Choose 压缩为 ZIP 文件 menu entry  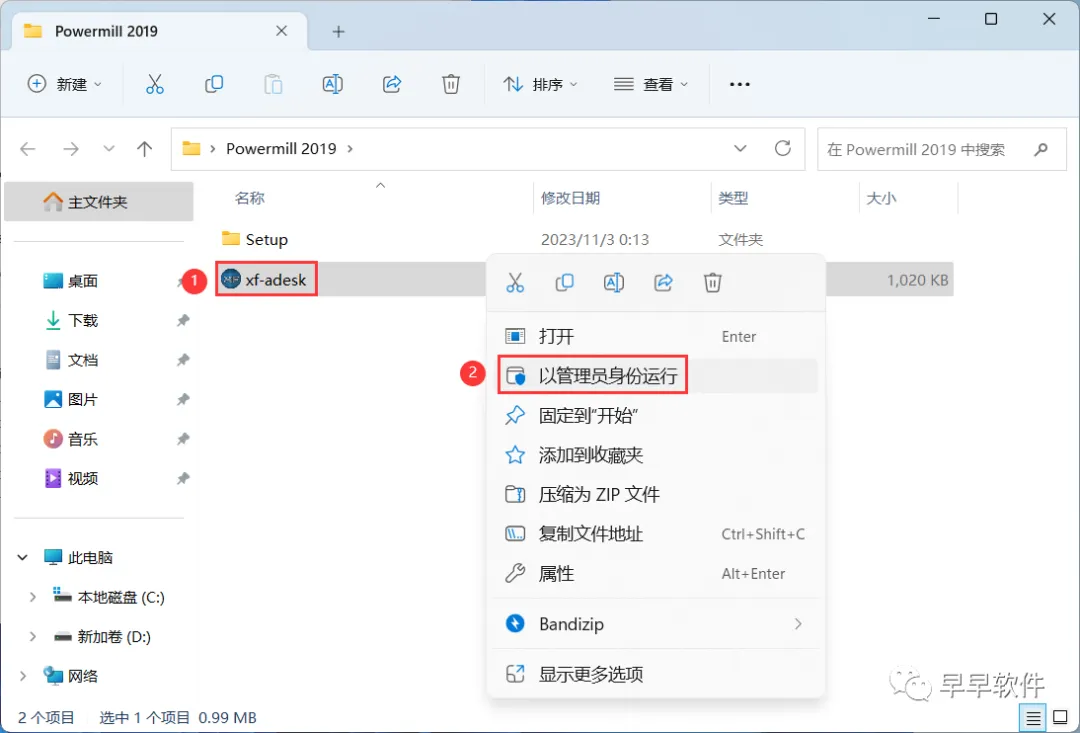click(656, 494)
